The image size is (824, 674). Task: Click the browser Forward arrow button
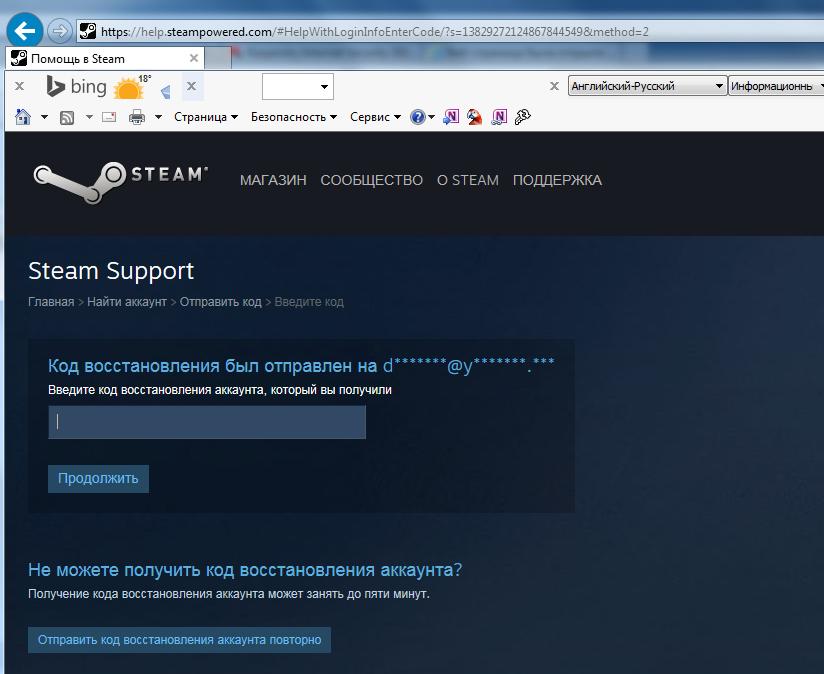click(59, 32)
